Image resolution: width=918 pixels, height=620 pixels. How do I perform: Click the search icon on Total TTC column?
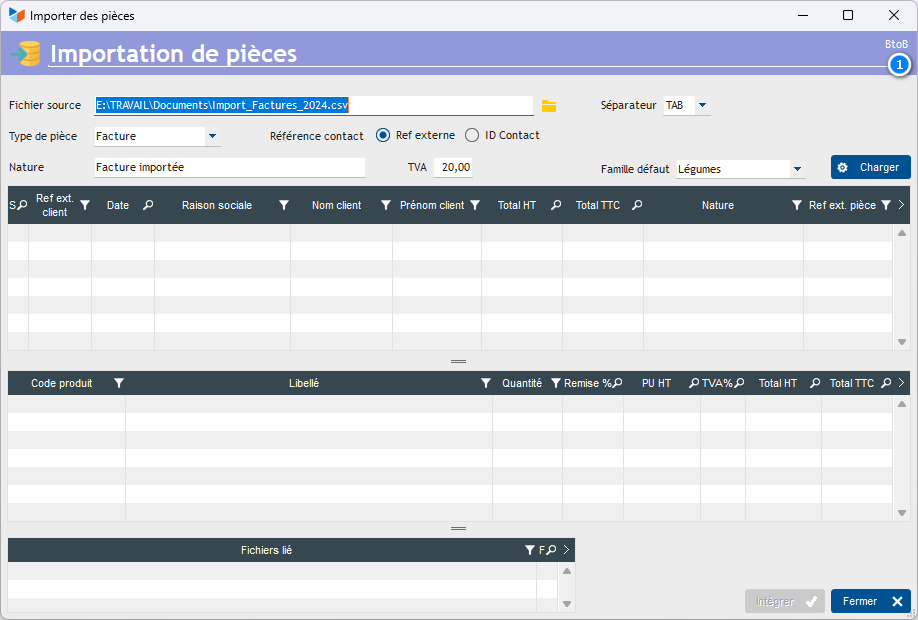[x=637, y=205]
